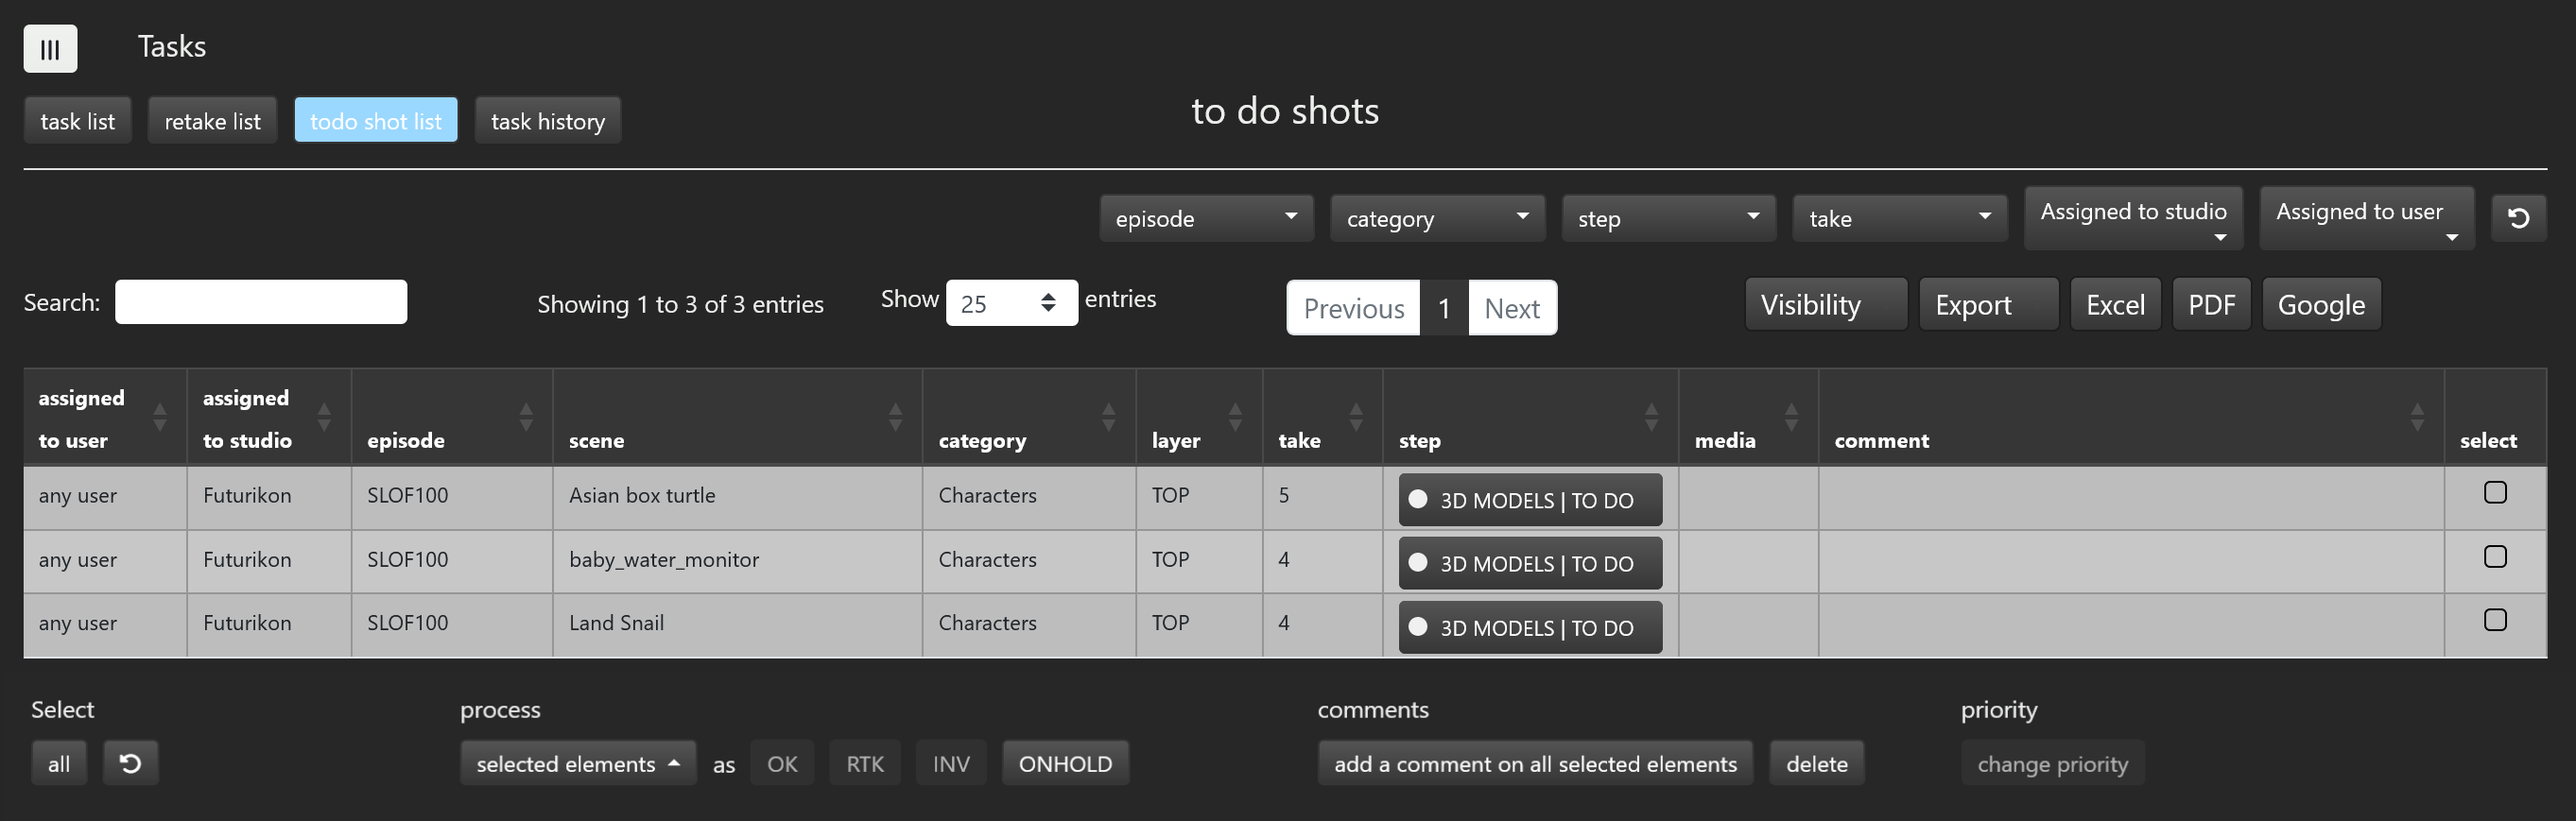The width and height of the screenshot is (2576, 821).
Task: Select the Land Snail row checkbox
Action: (x=2495, y=621)
